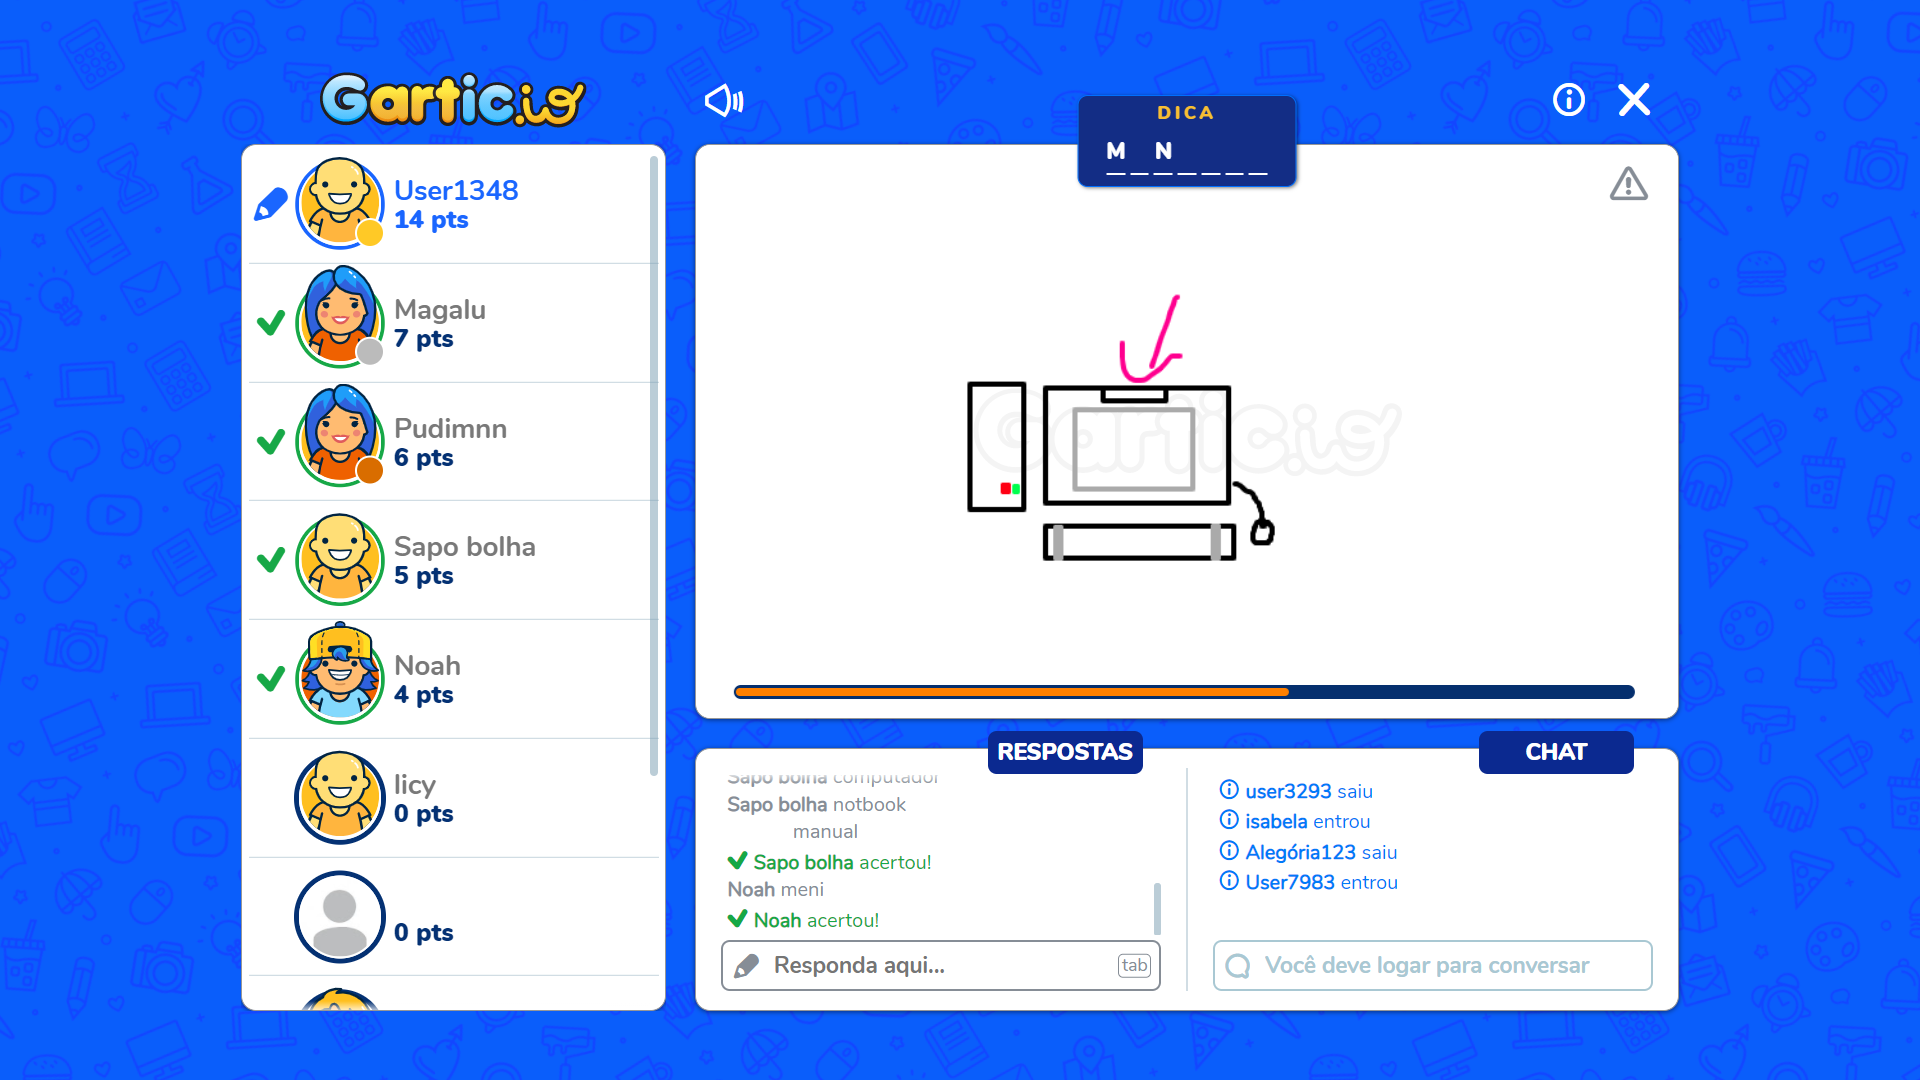Click the info (ⓘ) icon top right
The image size is (1920, 1080).
click(x=1569, y=99)
